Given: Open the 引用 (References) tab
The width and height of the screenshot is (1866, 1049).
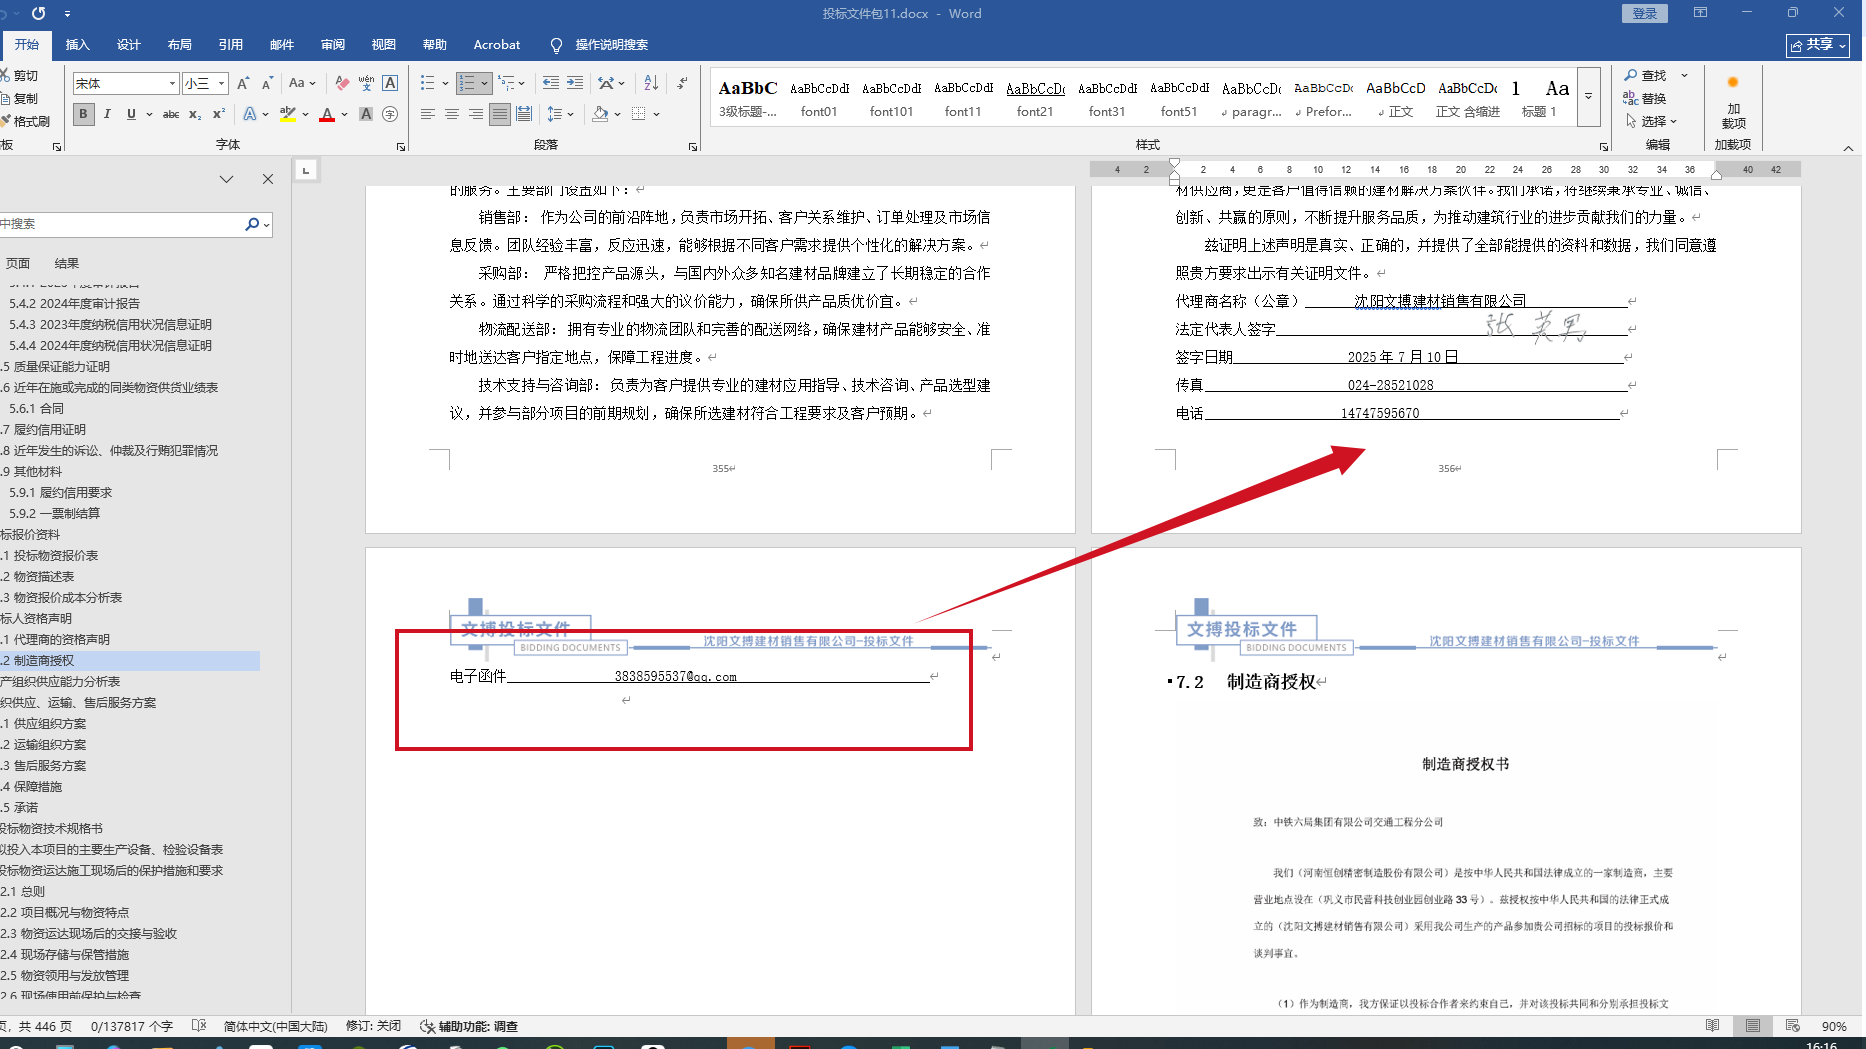Looking at the screenshot, I should point(230,44).
